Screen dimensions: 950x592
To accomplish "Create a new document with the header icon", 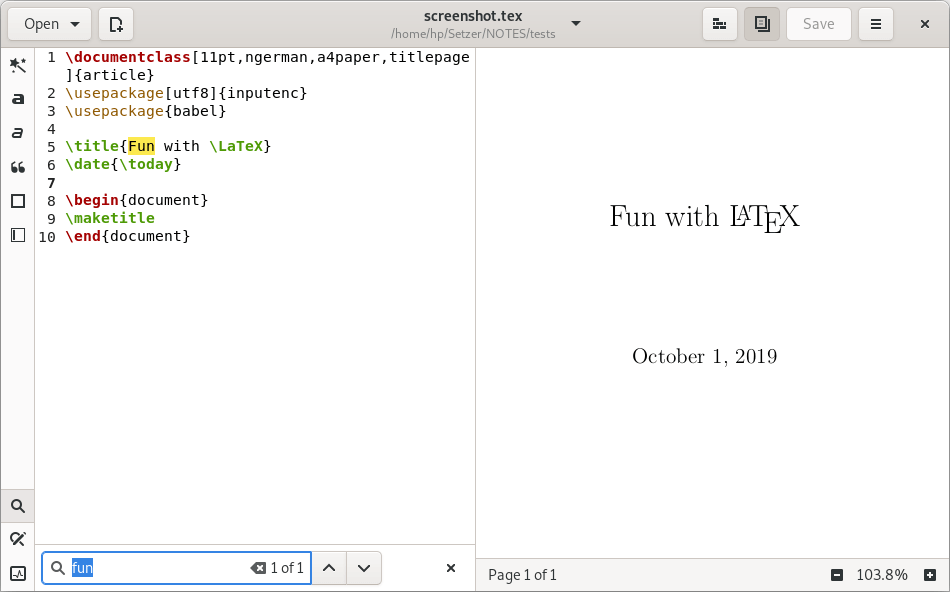I will (116, 24).
